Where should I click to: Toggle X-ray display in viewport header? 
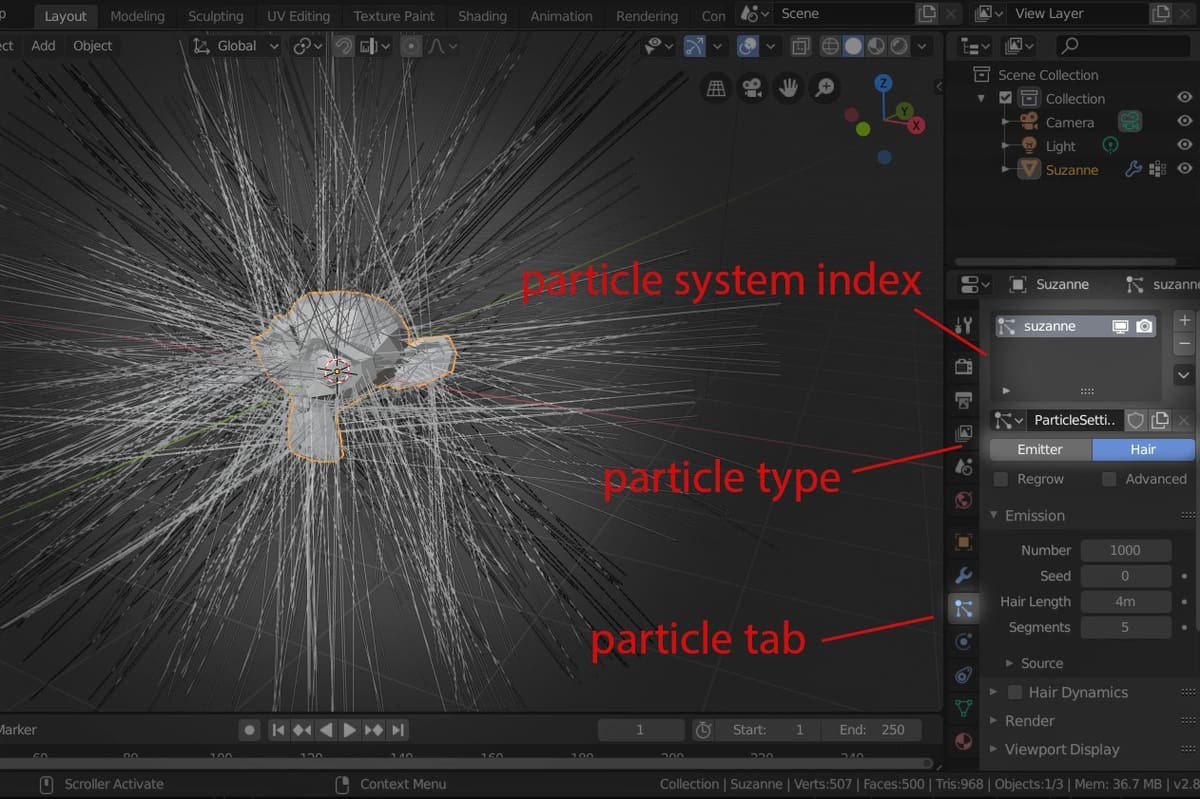coord(800,46)
